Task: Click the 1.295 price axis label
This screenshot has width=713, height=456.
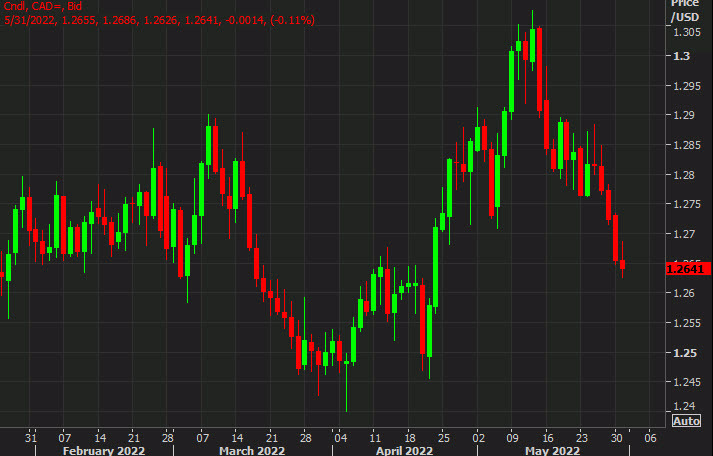Action: click(x=687, y=86)
